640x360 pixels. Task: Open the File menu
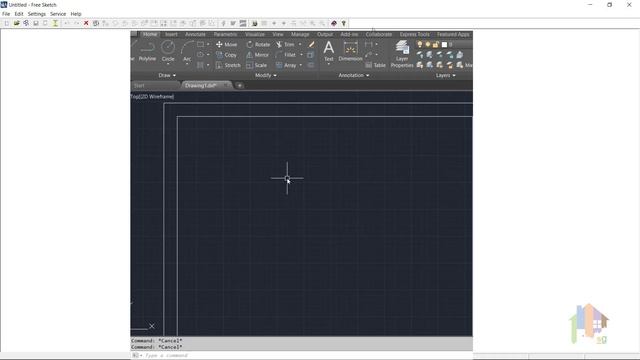6,14
